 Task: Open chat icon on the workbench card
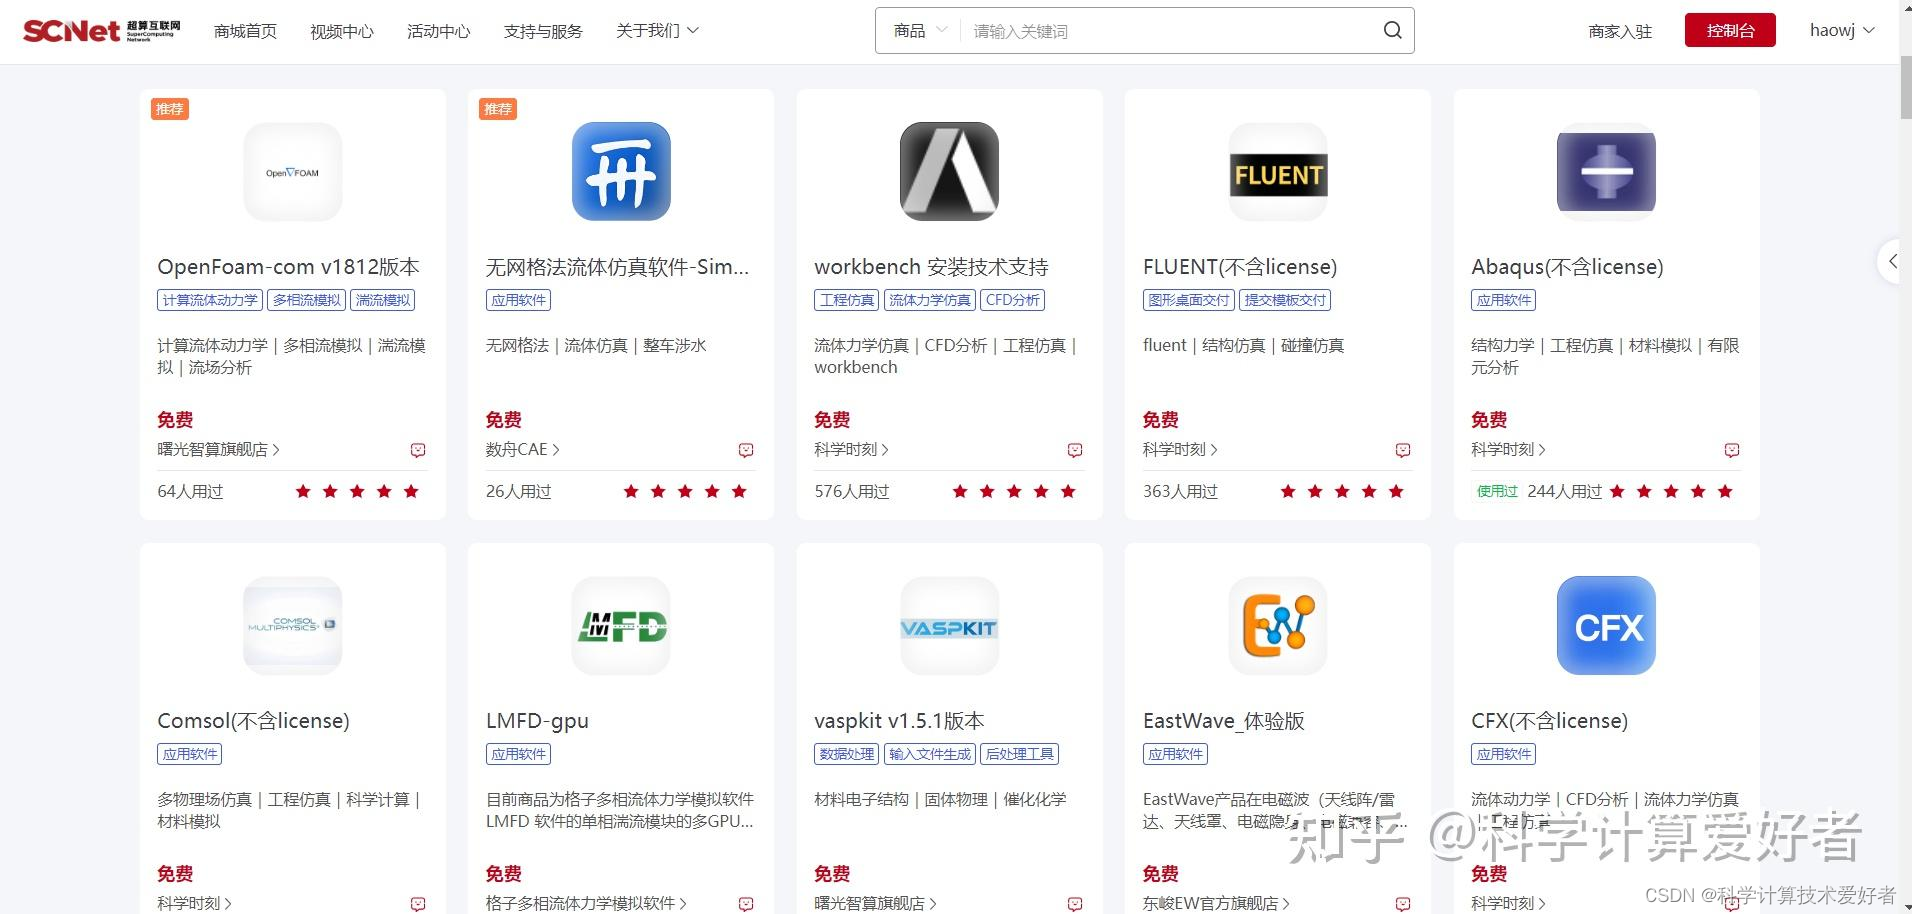click(1075, 450)
